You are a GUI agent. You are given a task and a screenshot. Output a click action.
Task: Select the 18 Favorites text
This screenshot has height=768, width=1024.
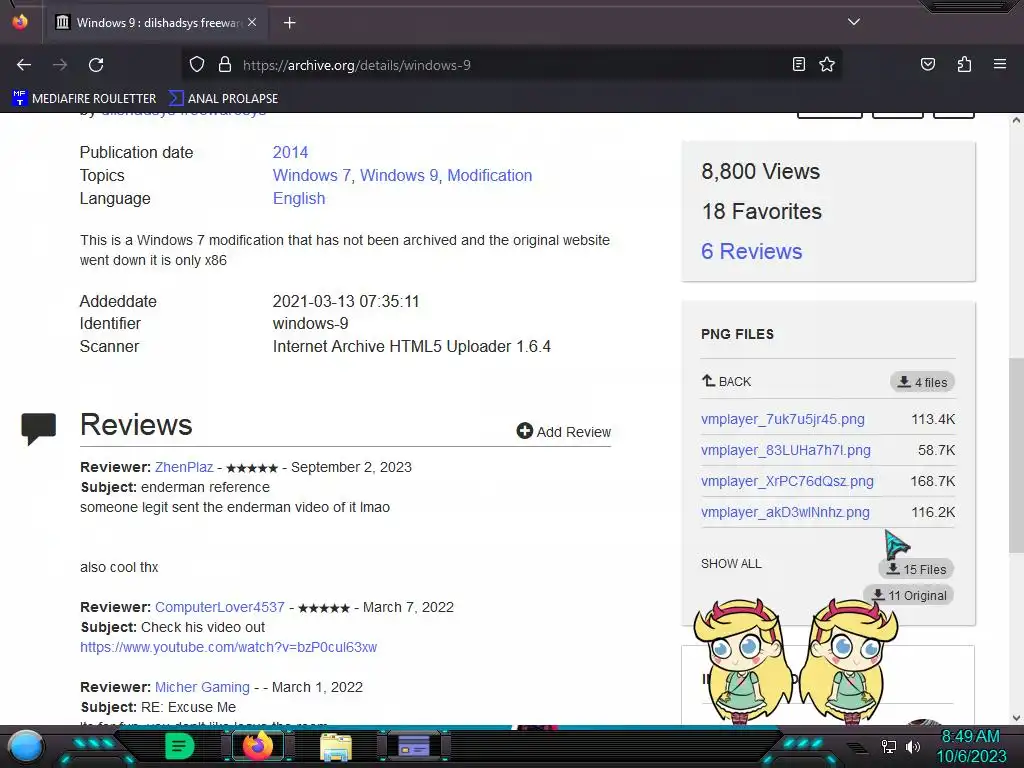click(x=761, y=212)
